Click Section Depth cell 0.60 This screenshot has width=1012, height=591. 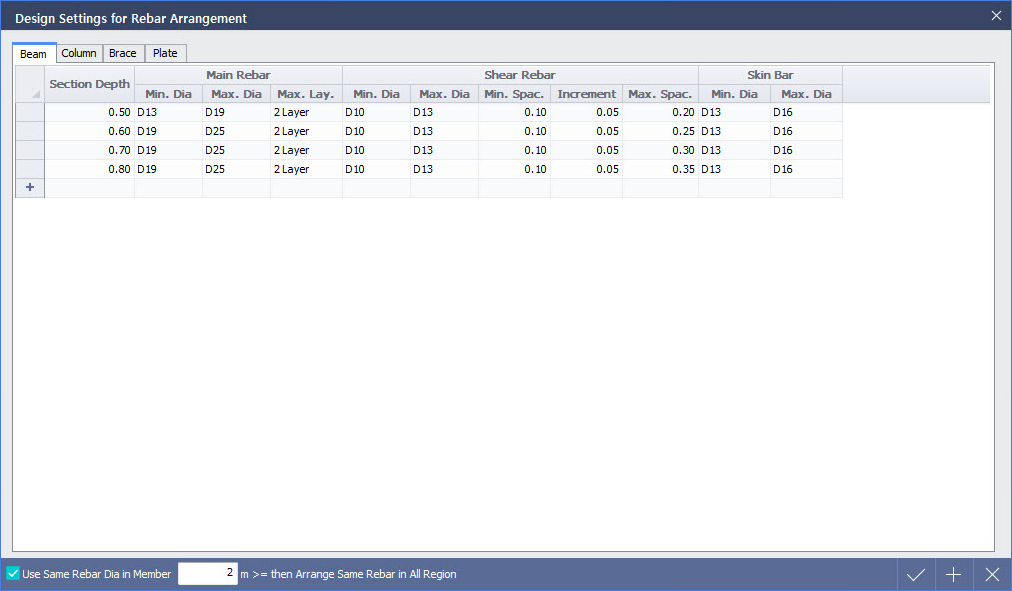[x=90, y=131]
